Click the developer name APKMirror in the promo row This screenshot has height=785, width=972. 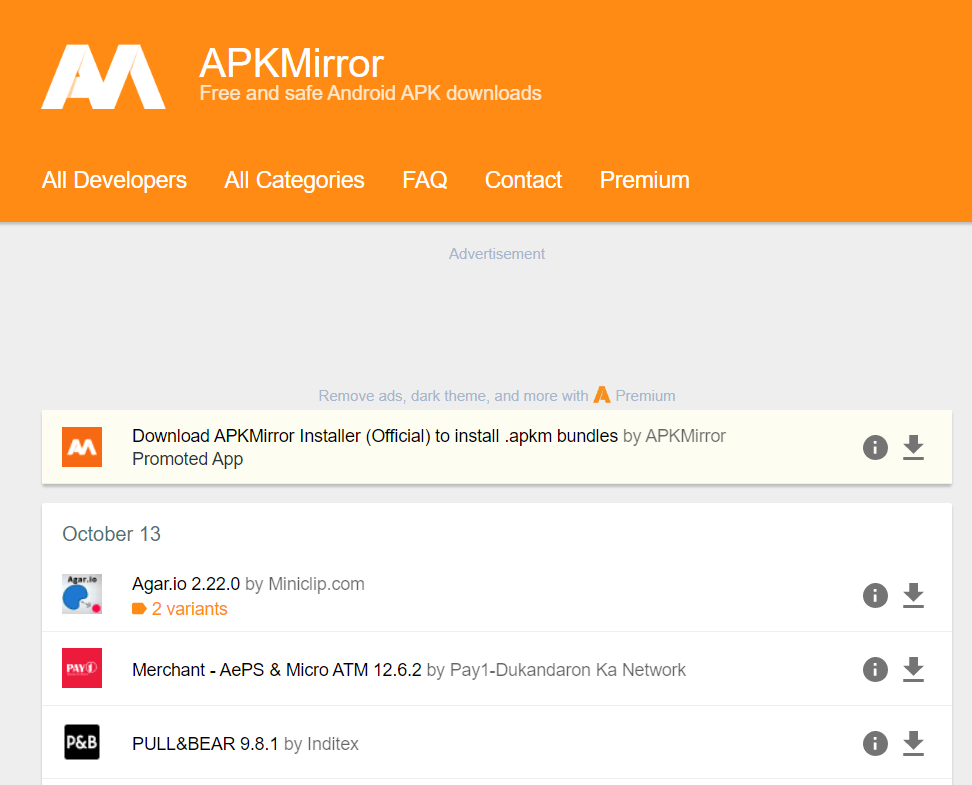686,436
